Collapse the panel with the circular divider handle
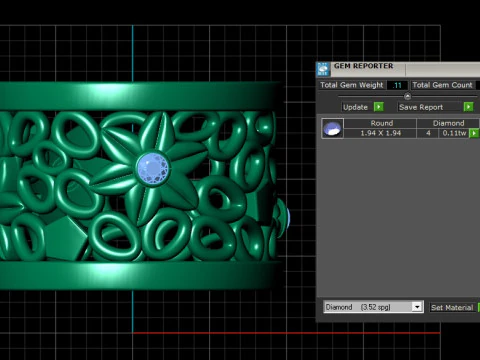The width and height of the screenshot is (480, 360). [x=407, y=97]
